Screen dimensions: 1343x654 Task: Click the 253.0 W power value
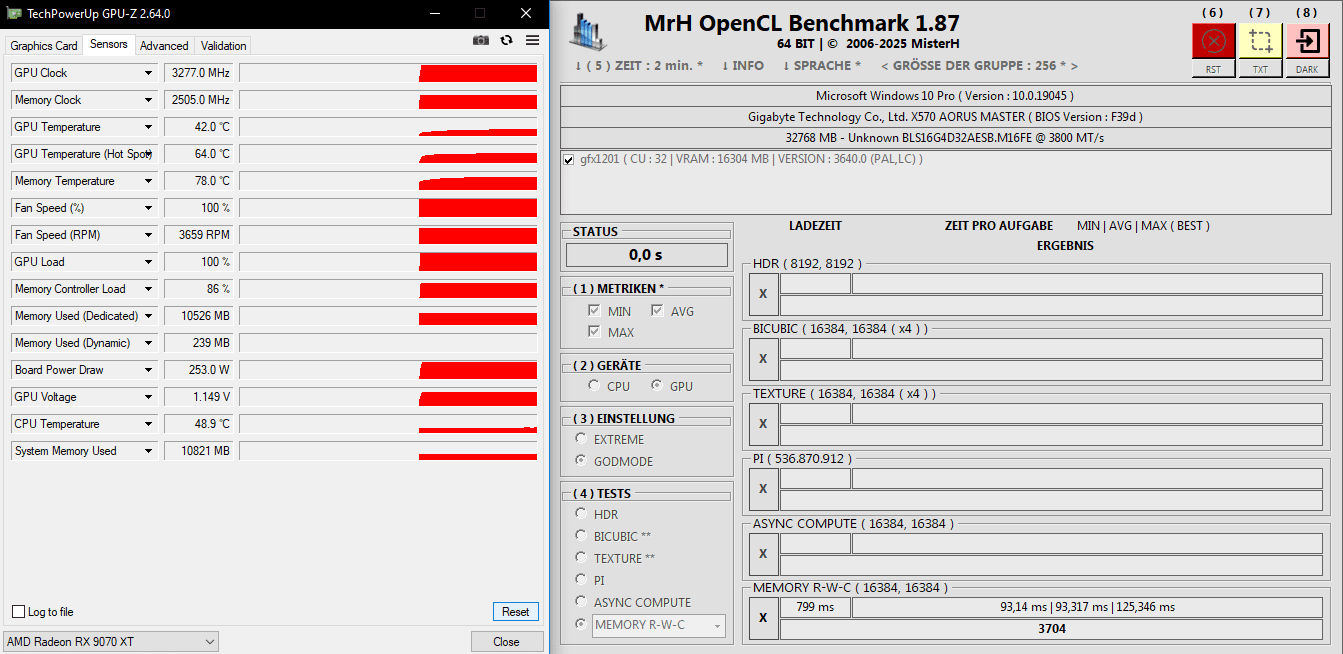198,370
